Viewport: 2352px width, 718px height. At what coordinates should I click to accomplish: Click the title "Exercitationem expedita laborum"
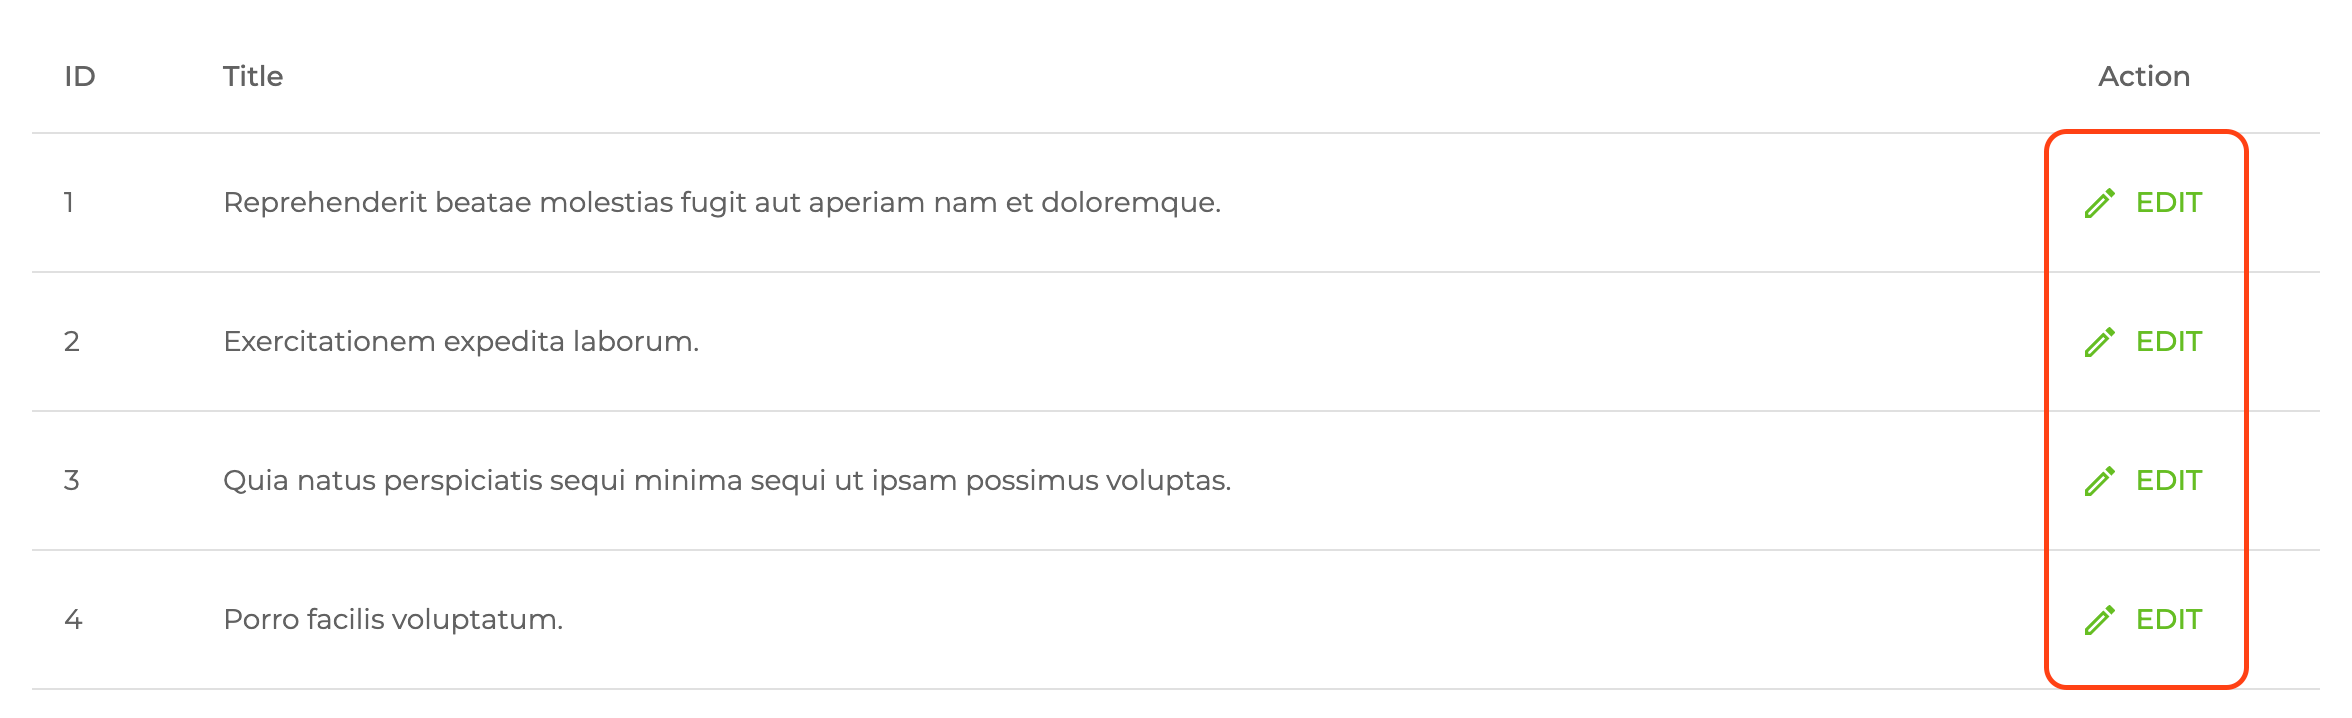pyautogui.click(x=460, y=342)
